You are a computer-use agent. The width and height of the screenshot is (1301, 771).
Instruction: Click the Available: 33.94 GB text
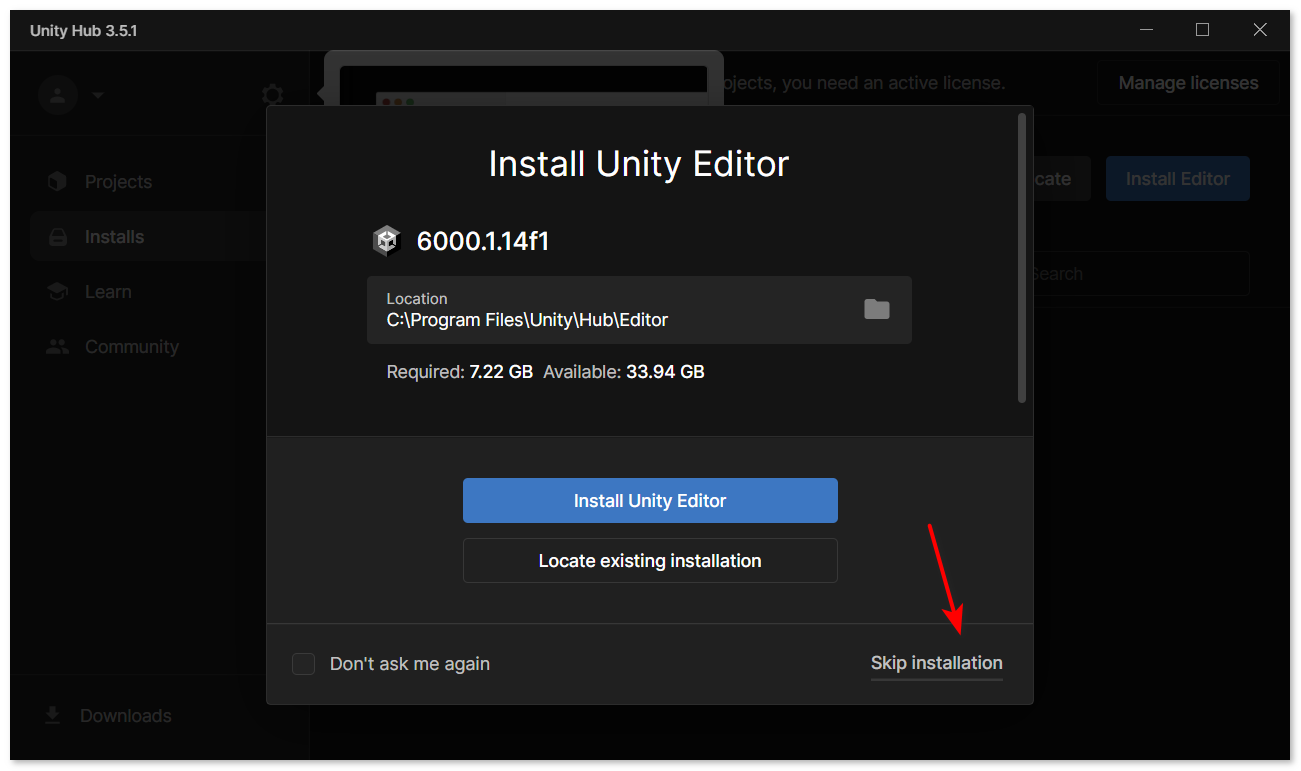[624, 372]
